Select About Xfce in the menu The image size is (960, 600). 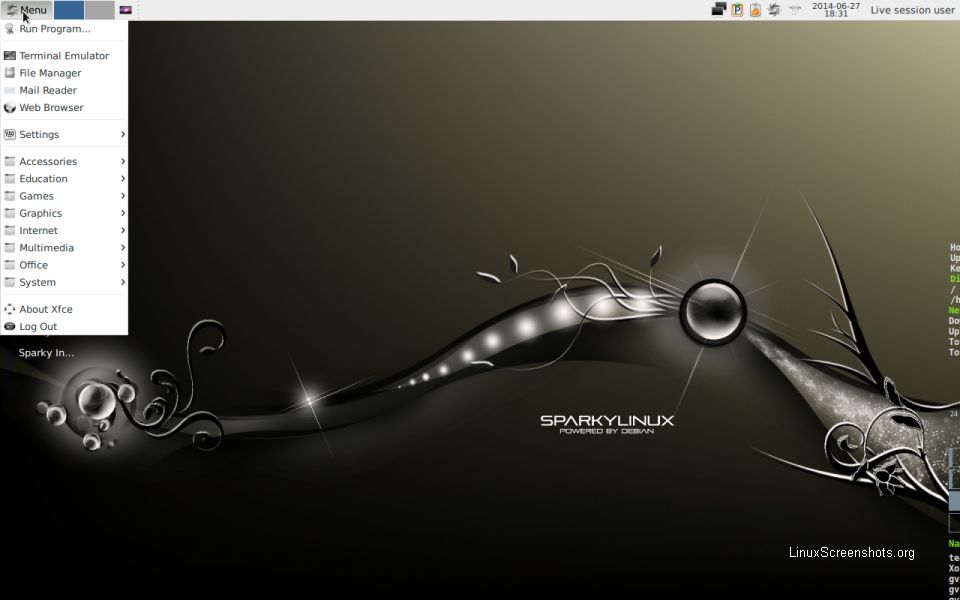coord(64,309)
